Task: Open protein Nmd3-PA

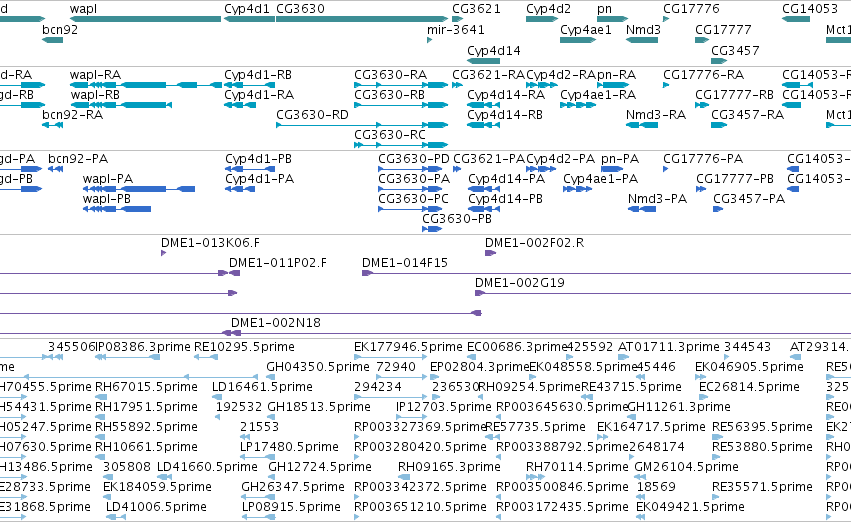Action: [657, 199]
